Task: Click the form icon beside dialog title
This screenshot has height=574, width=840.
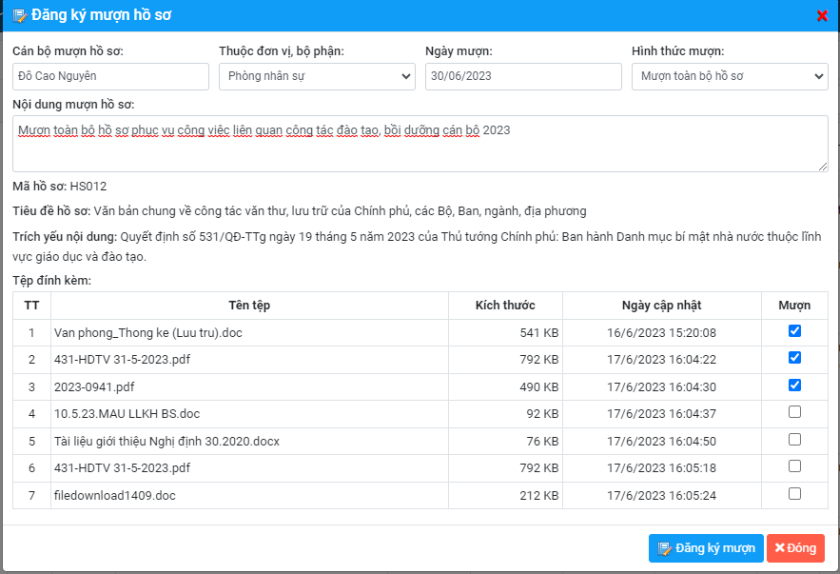Action: (x=19, y=15)
